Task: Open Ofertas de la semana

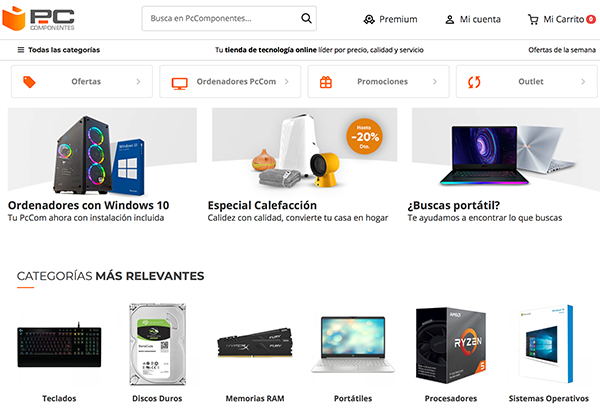Action: point(562,50)
